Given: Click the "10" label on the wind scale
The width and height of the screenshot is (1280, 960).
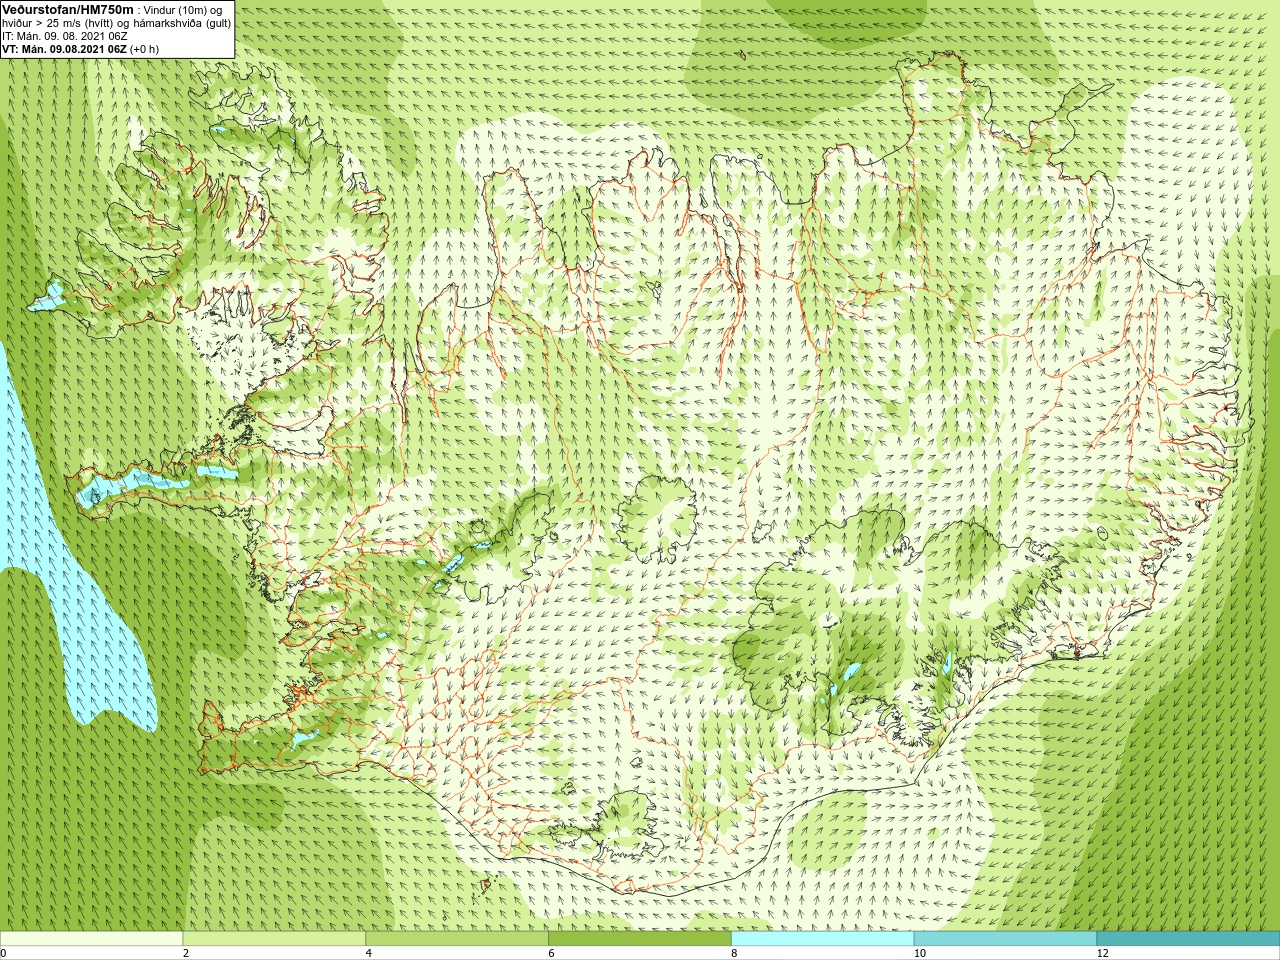Looking at the screenshot, I should click(x=919, y=953).
